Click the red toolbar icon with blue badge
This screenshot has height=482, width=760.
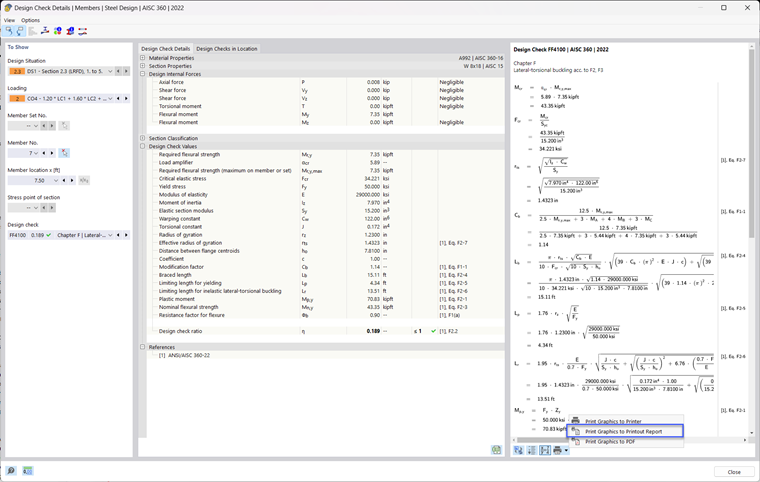tap(70, 31)
